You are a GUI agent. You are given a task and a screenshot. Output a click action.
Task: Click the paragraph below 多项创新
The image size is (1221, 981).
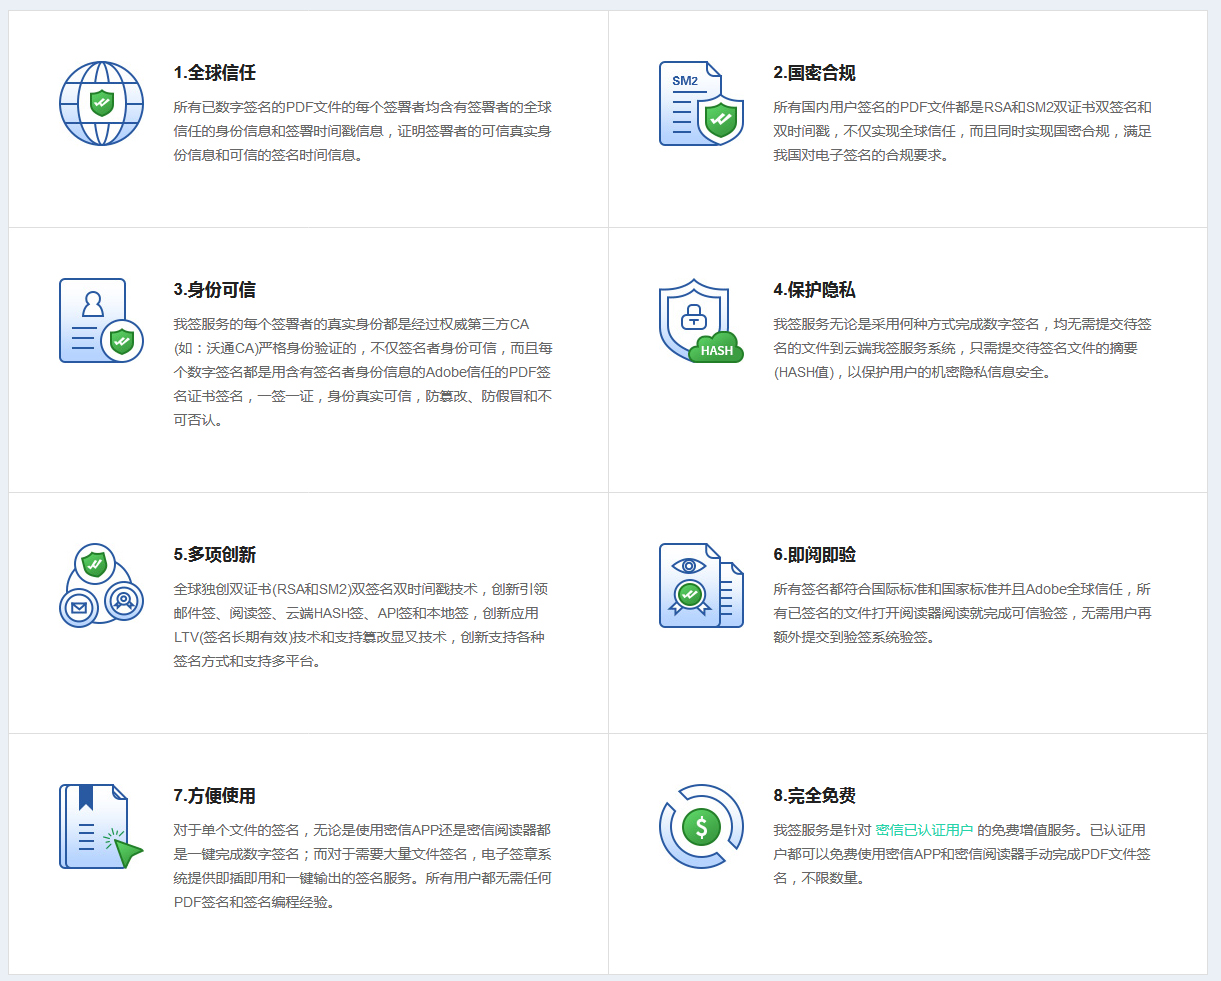tap(362, 625)
